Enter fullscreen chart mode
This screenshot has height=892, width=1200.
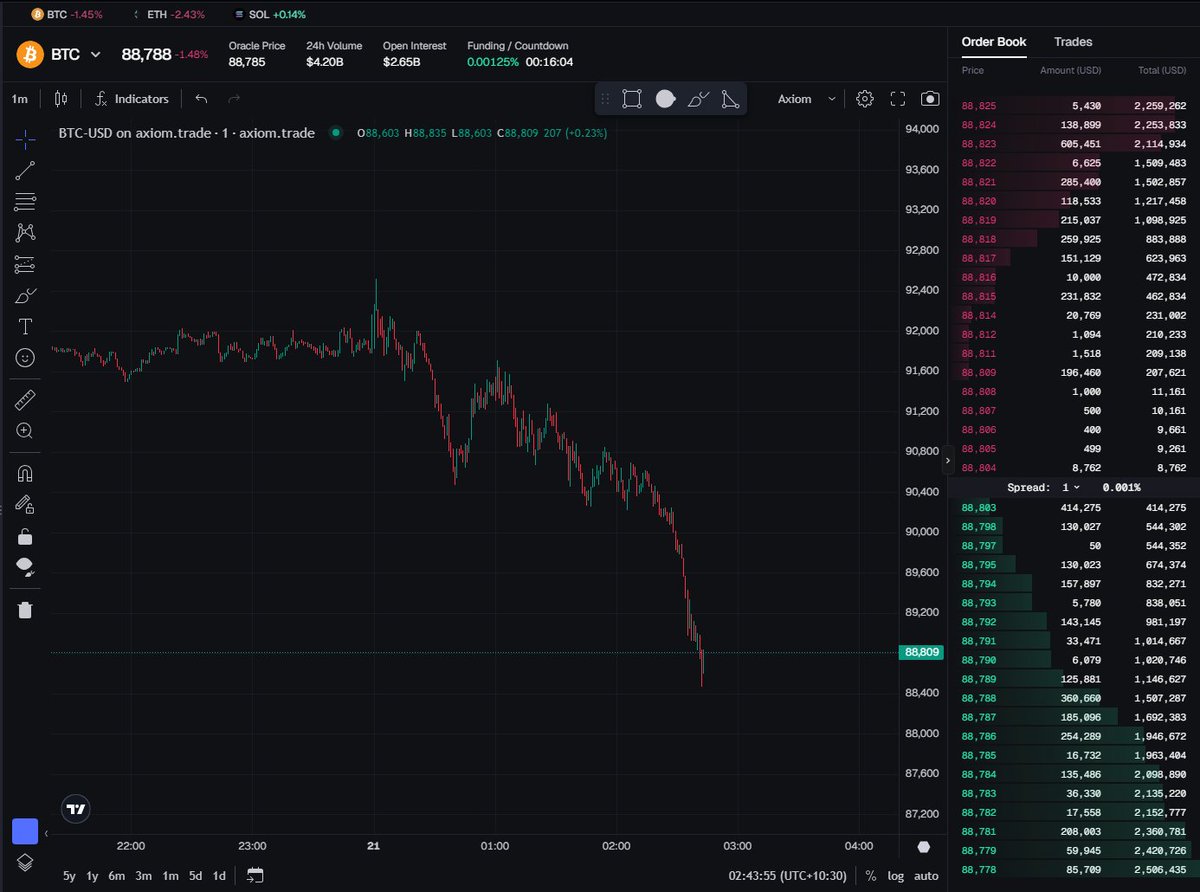898,99
